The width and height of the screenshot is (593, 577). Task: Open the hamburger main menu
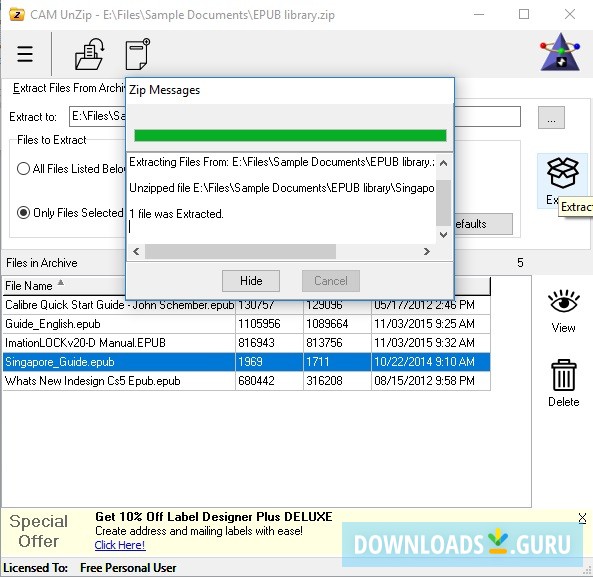(25, 54)
